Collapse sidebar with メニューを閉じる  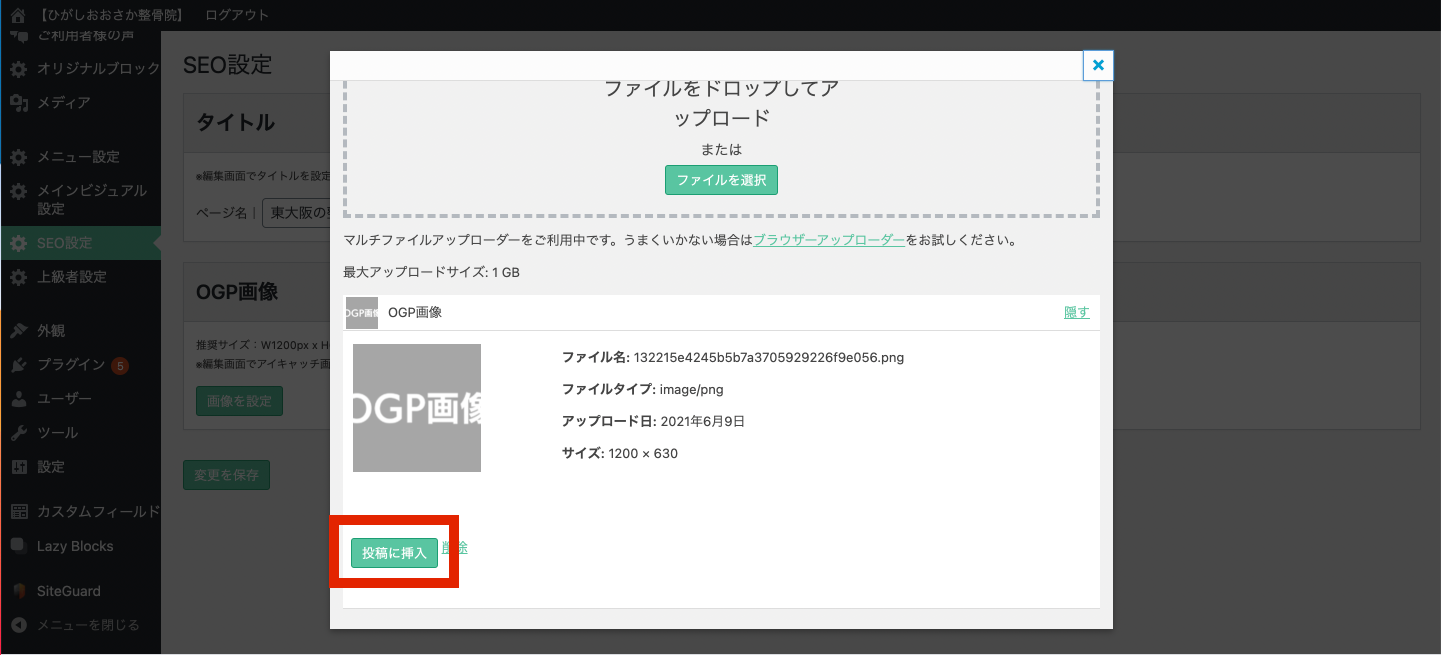pyautogui.click(x=87, y=625)
